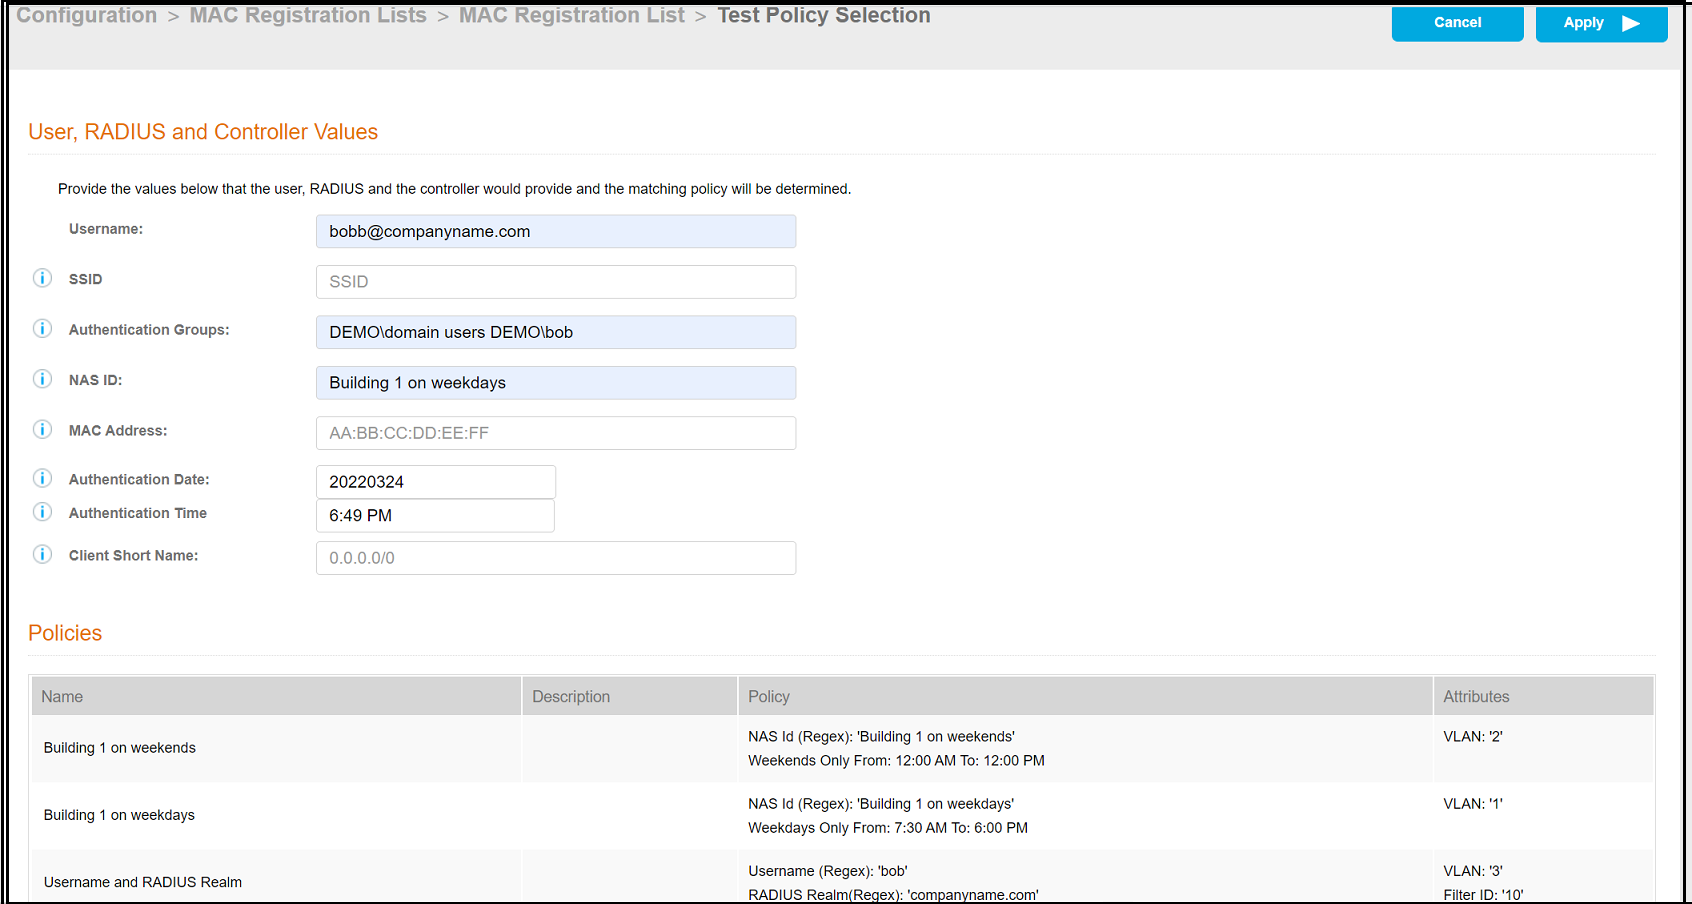Image resolution: width=1692 pixels, height=904 pixels.
Task: Click the Authentication Groups input field
Action: pos(556,332)
